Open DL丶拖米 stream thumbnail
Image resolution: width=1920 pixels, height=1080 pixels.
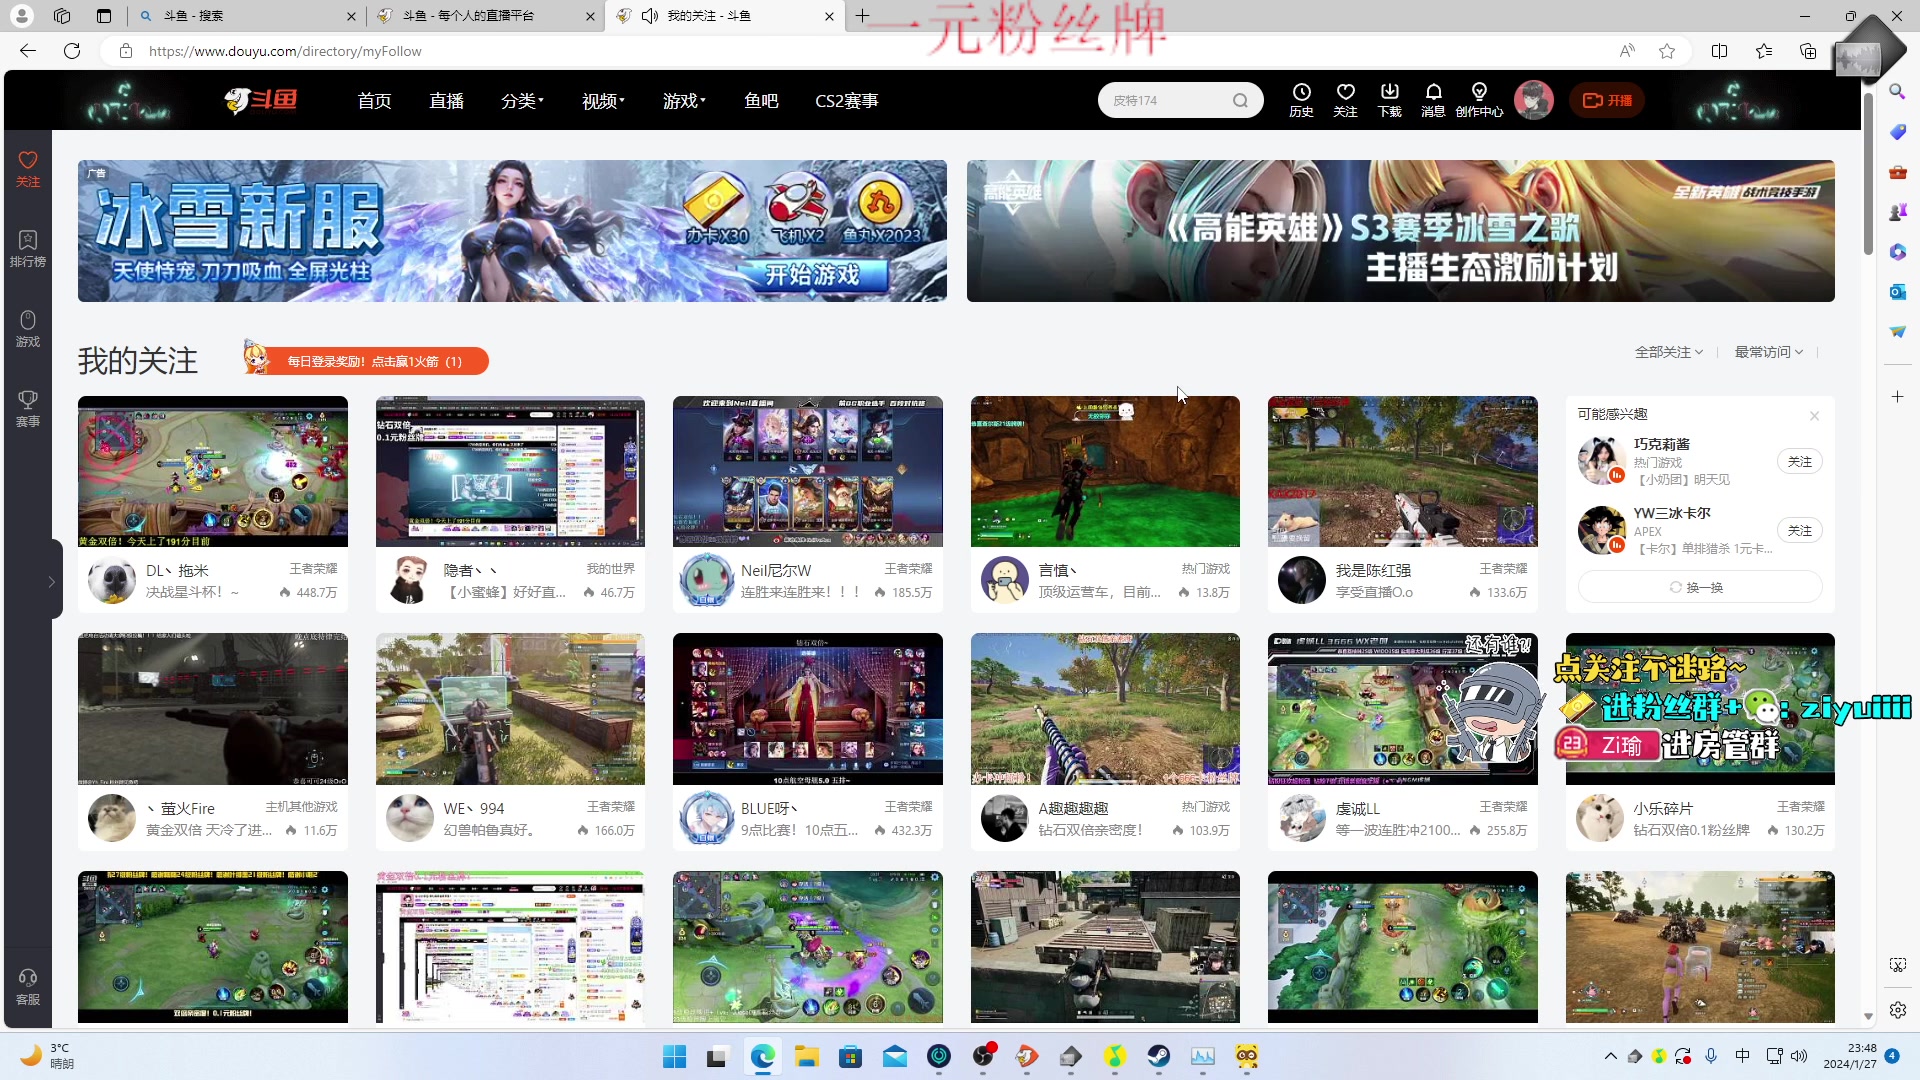213,471
